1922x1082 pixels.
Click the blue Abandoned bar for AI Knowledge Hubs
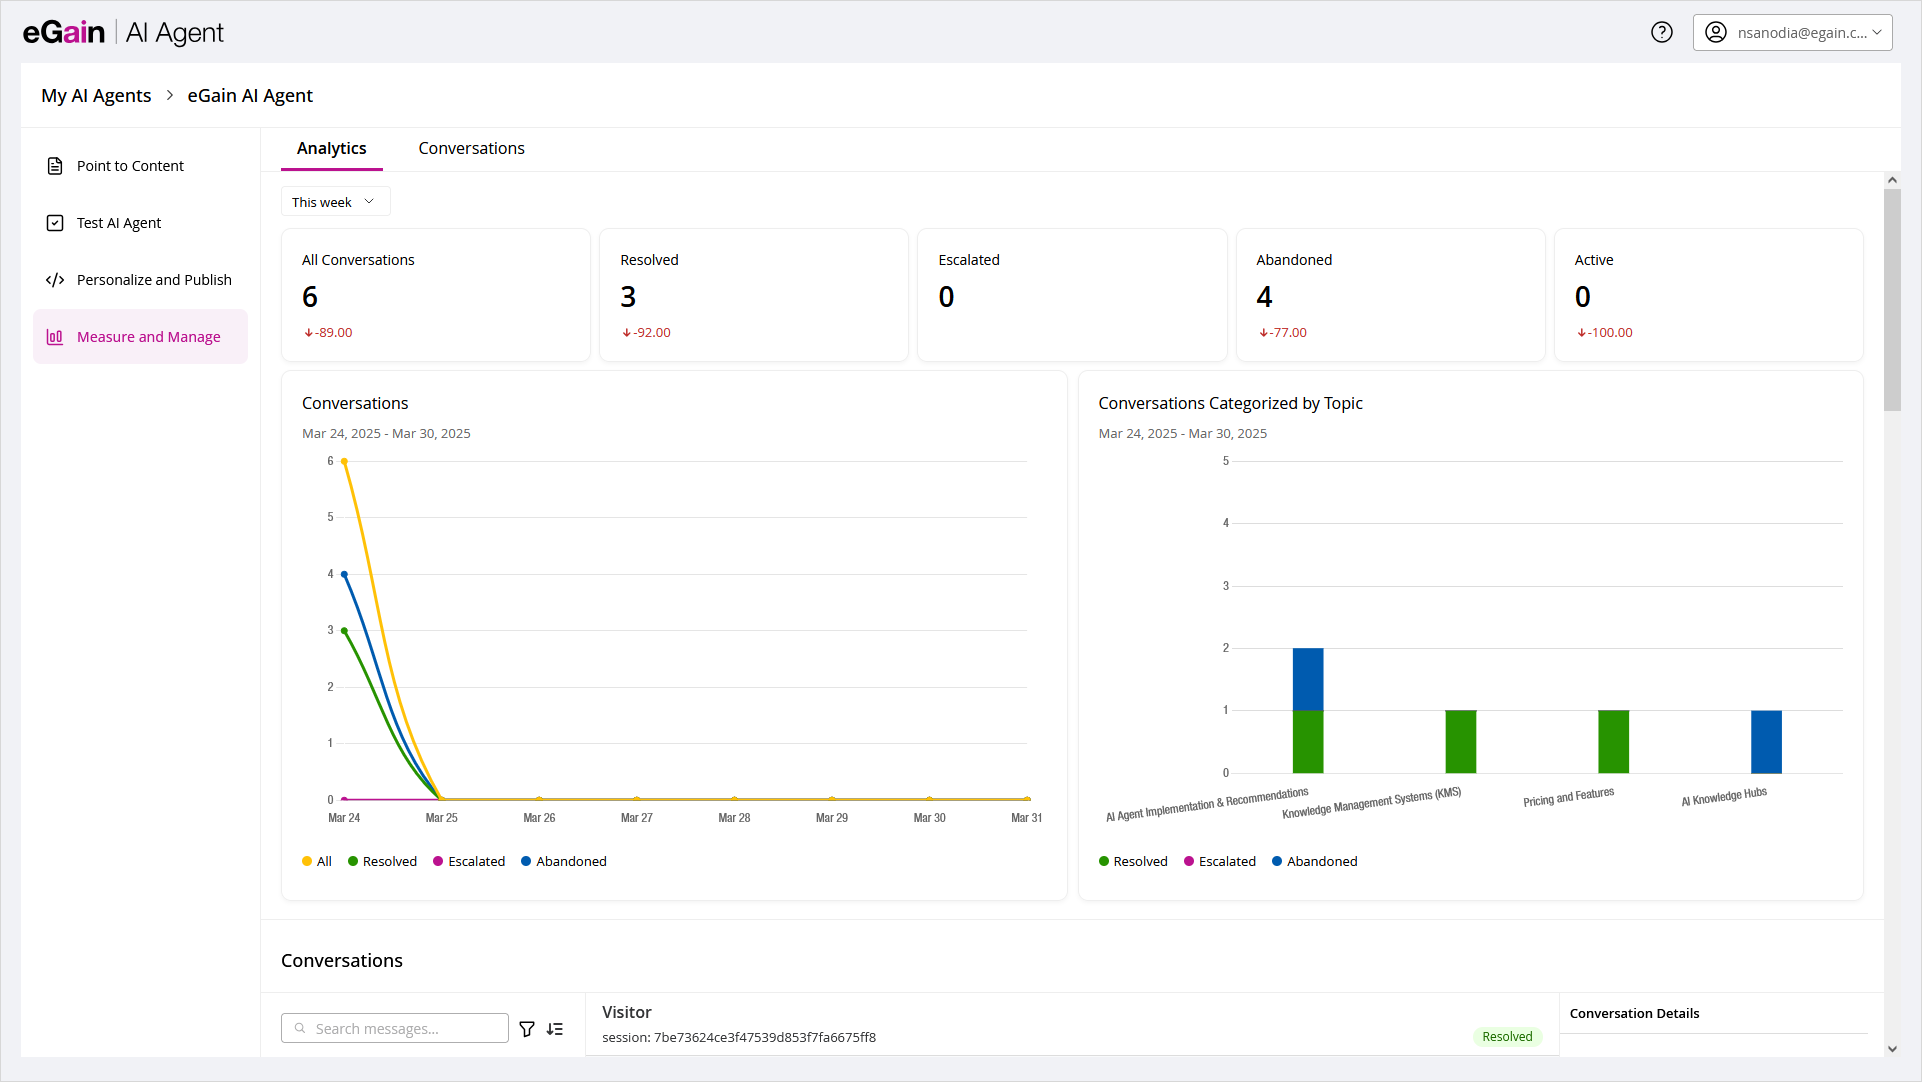click(1766, 741)
